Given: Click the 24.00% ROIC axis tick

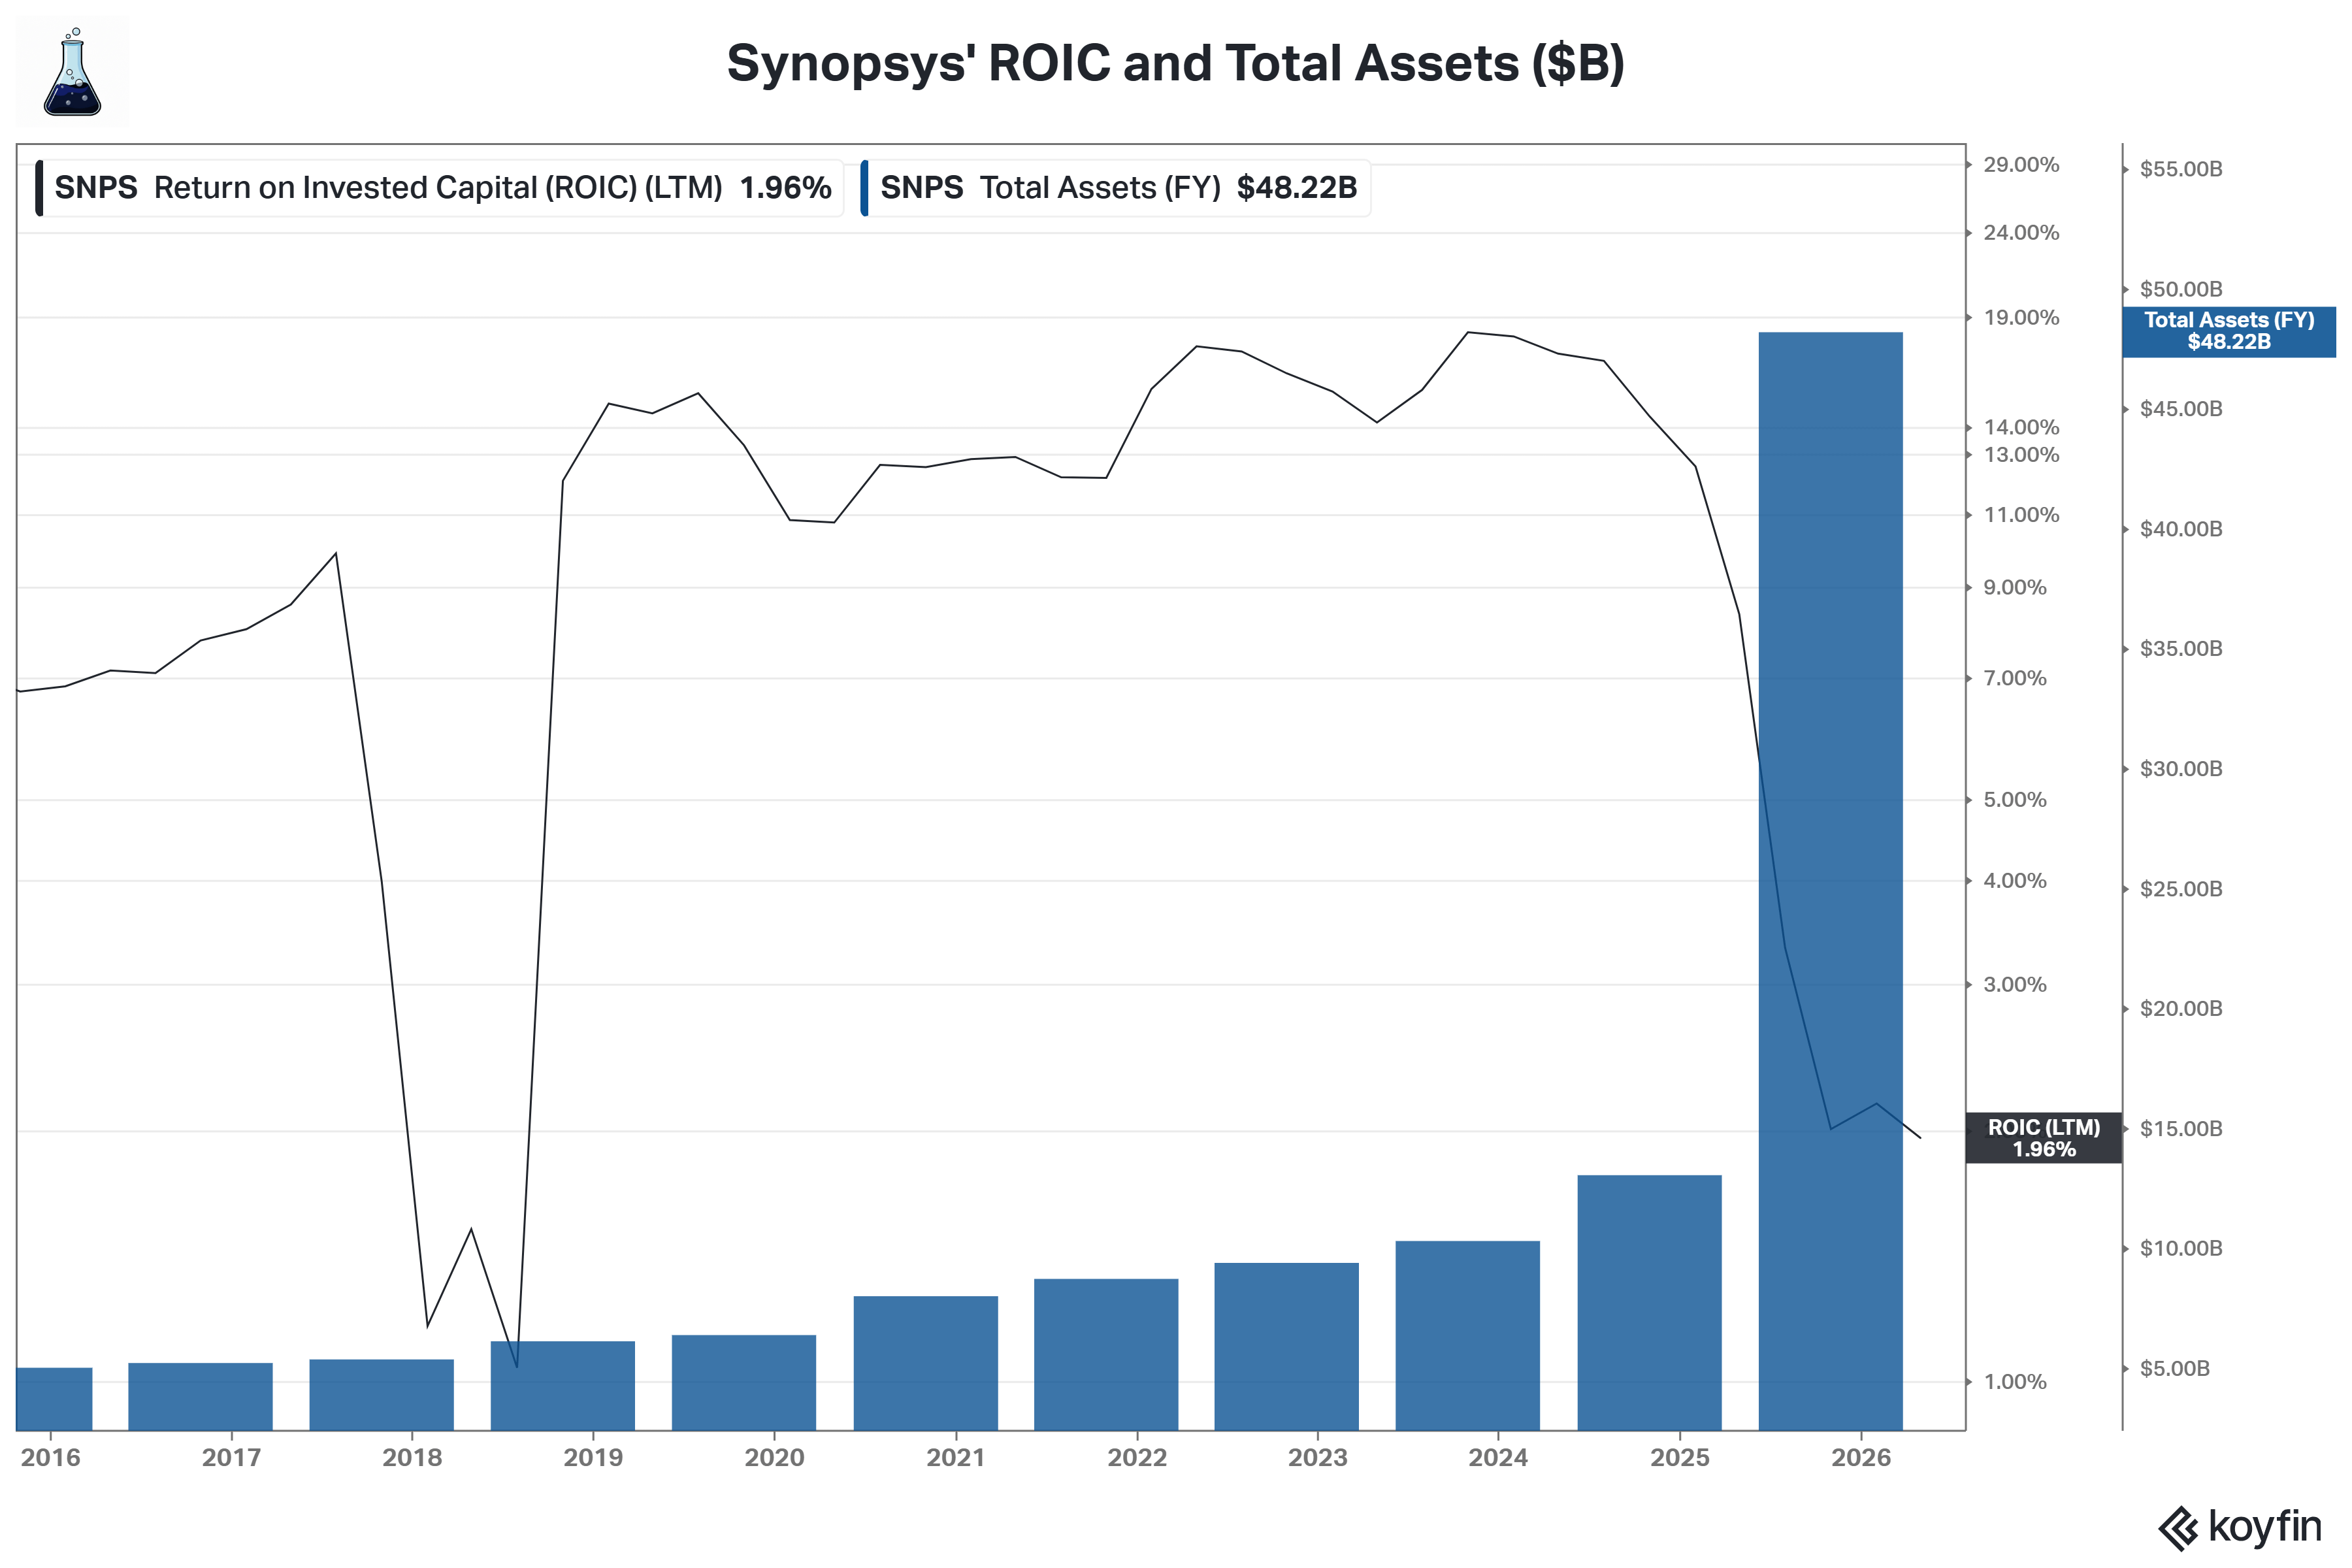Looking at the screenshot, I should 2021,233.
